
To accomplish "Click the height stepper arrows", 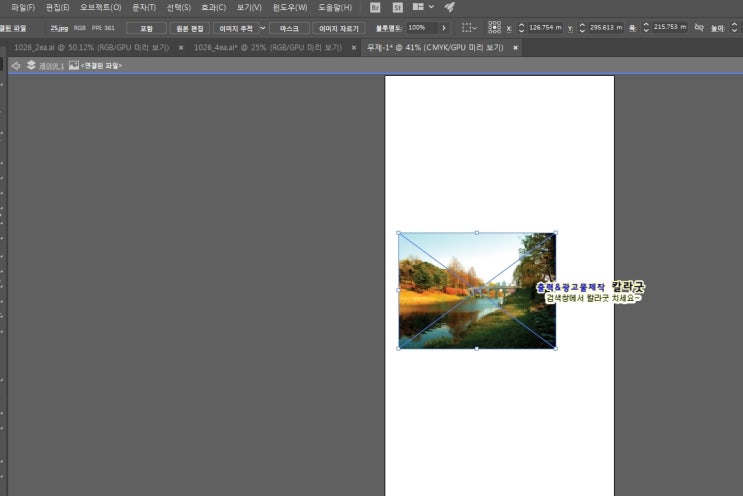I will coord(734,27).
